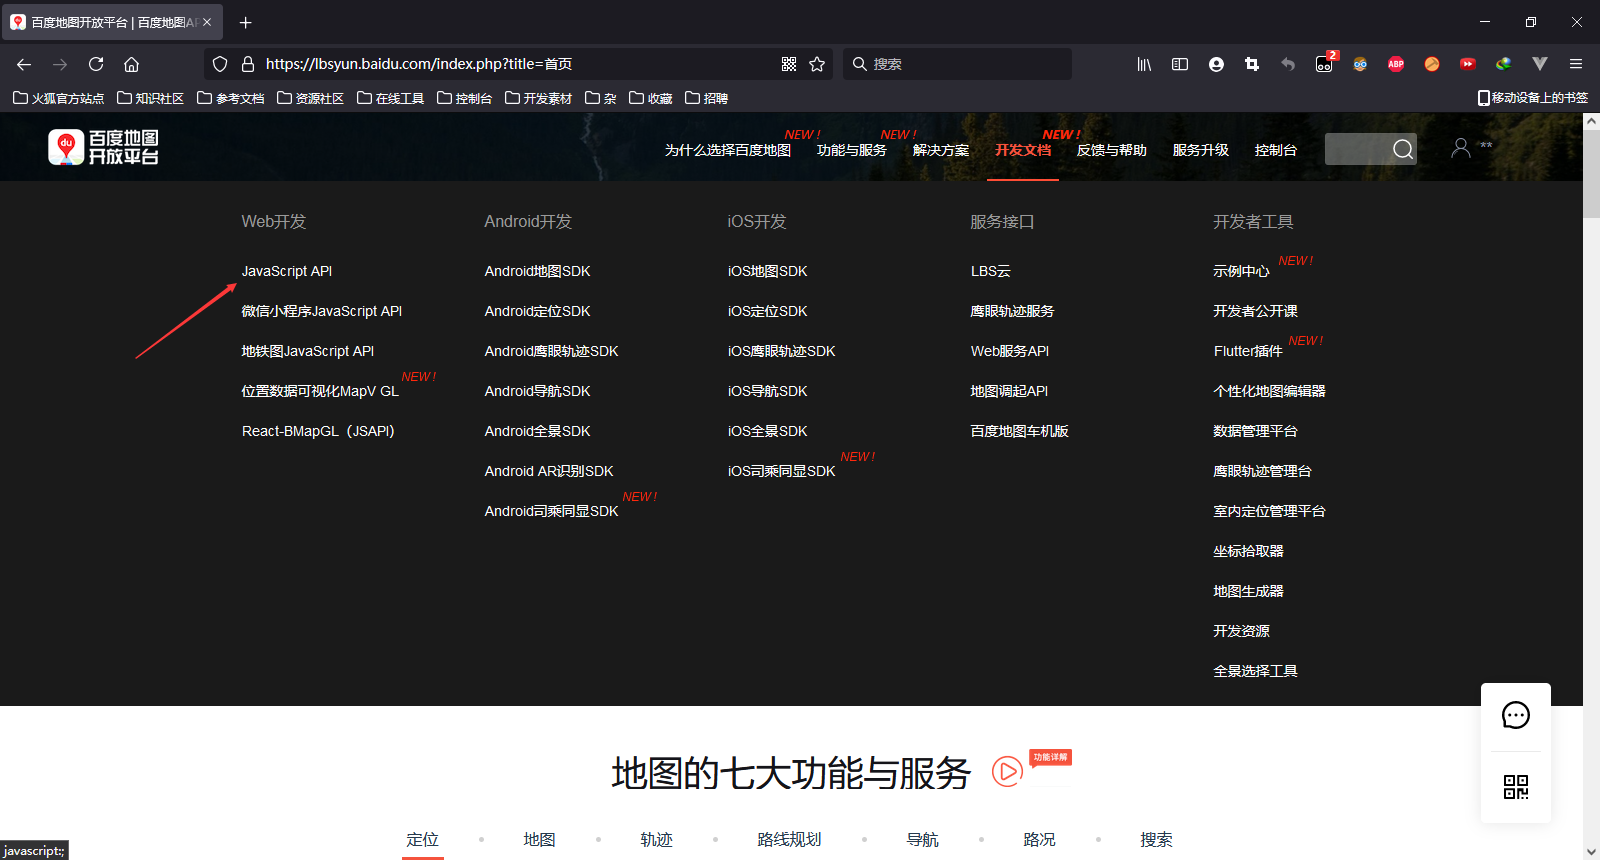Open the Firefox account icon
This screenshot has height=860, width=1600.
[x=1216, y=64]
